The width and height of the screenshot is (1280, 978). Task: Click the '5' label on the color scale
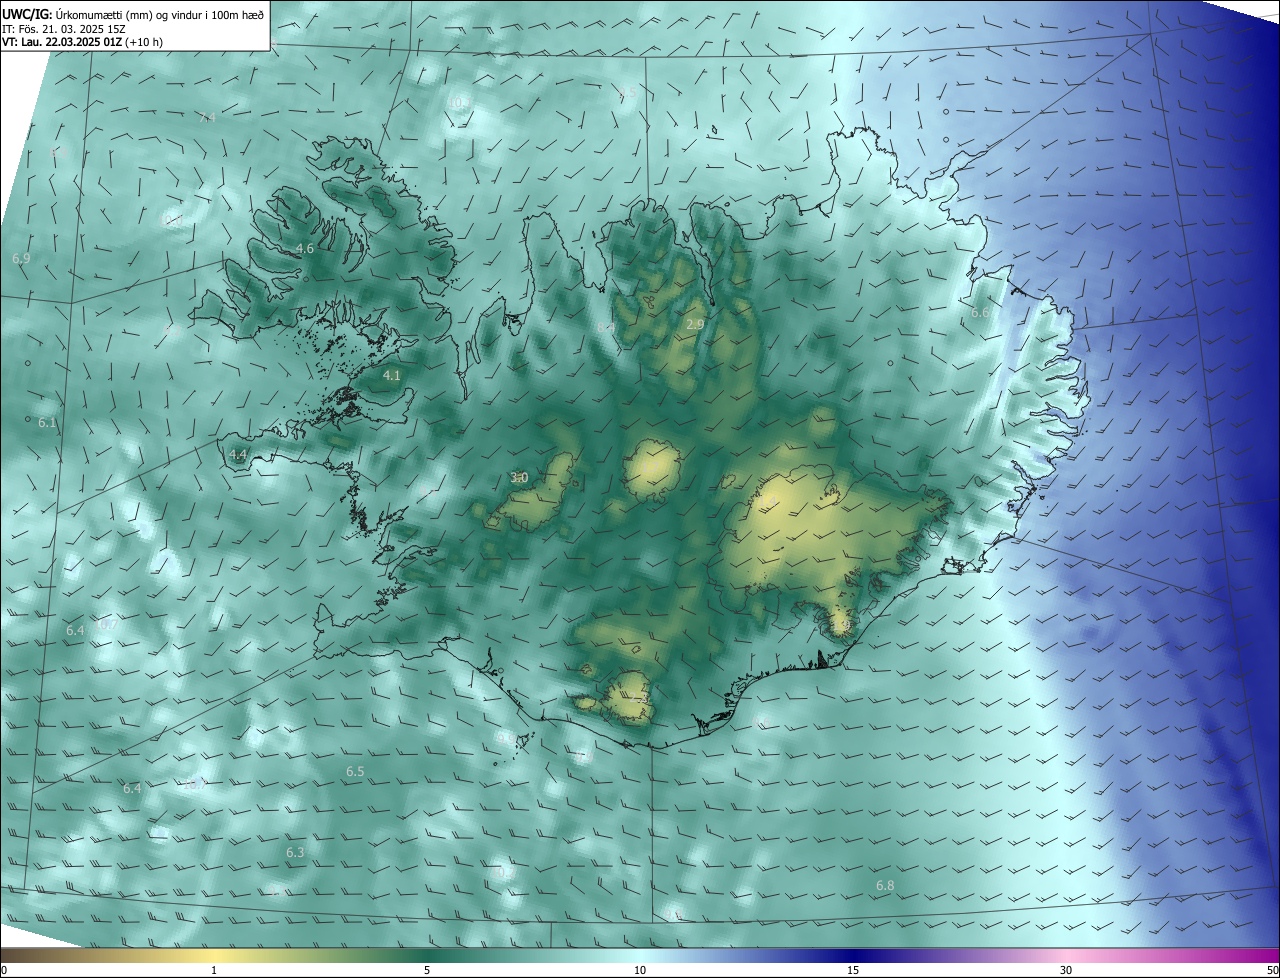tap(427, 970)
